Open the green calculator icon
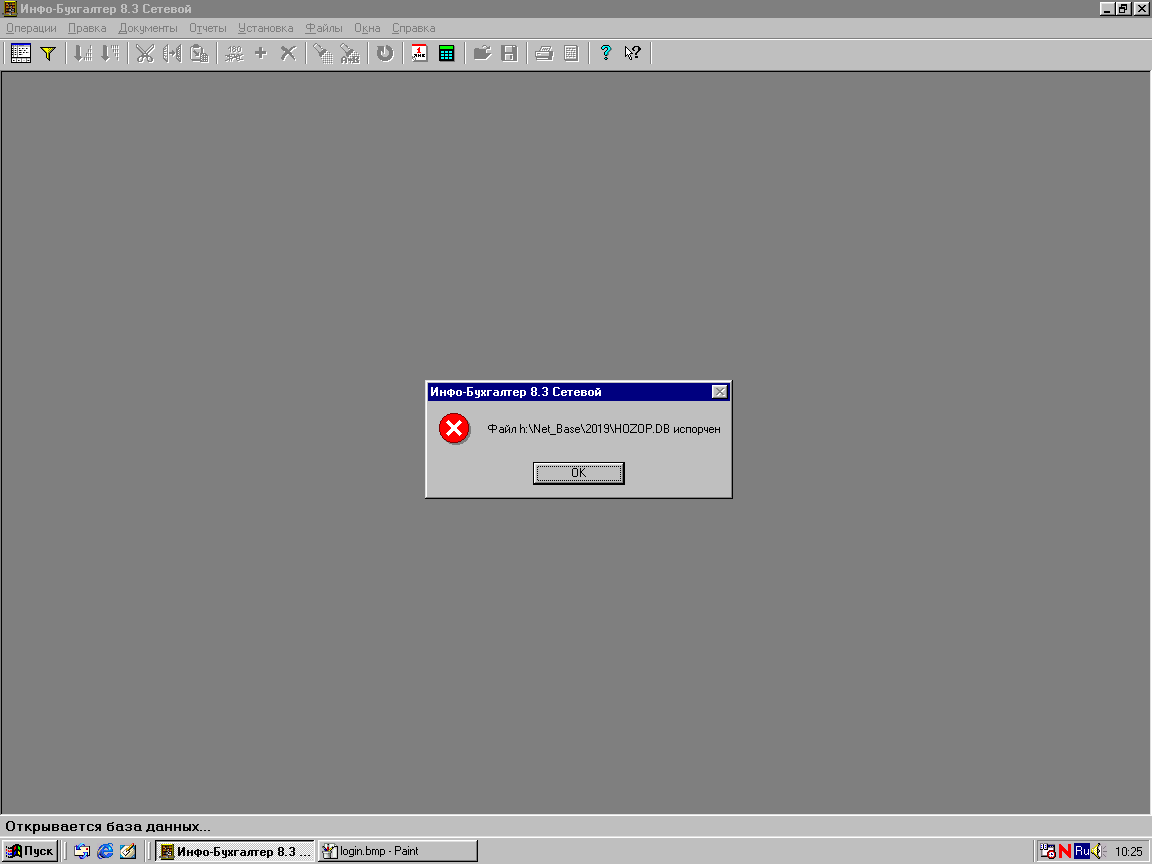1152x864 pixels. point(447,53)
